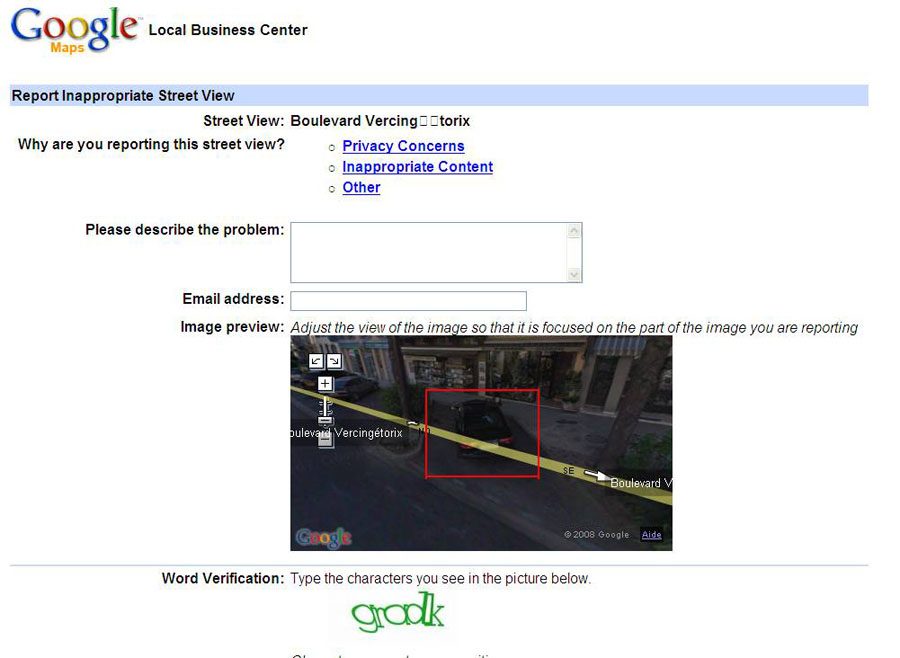The image size is (900, 658).
Task: Click the zoom slider handle in preview
Action: (x=325, y=420)
